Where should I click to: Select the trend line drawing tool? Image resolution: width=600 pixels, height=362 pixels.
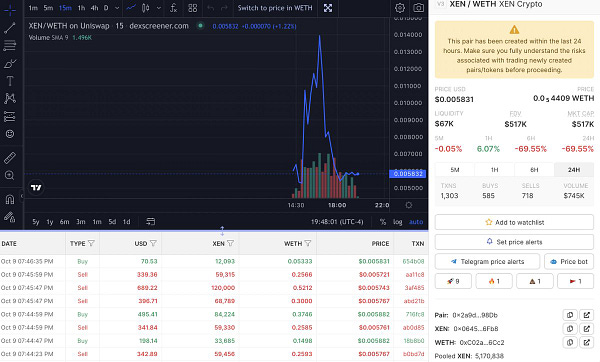(10, 28)
